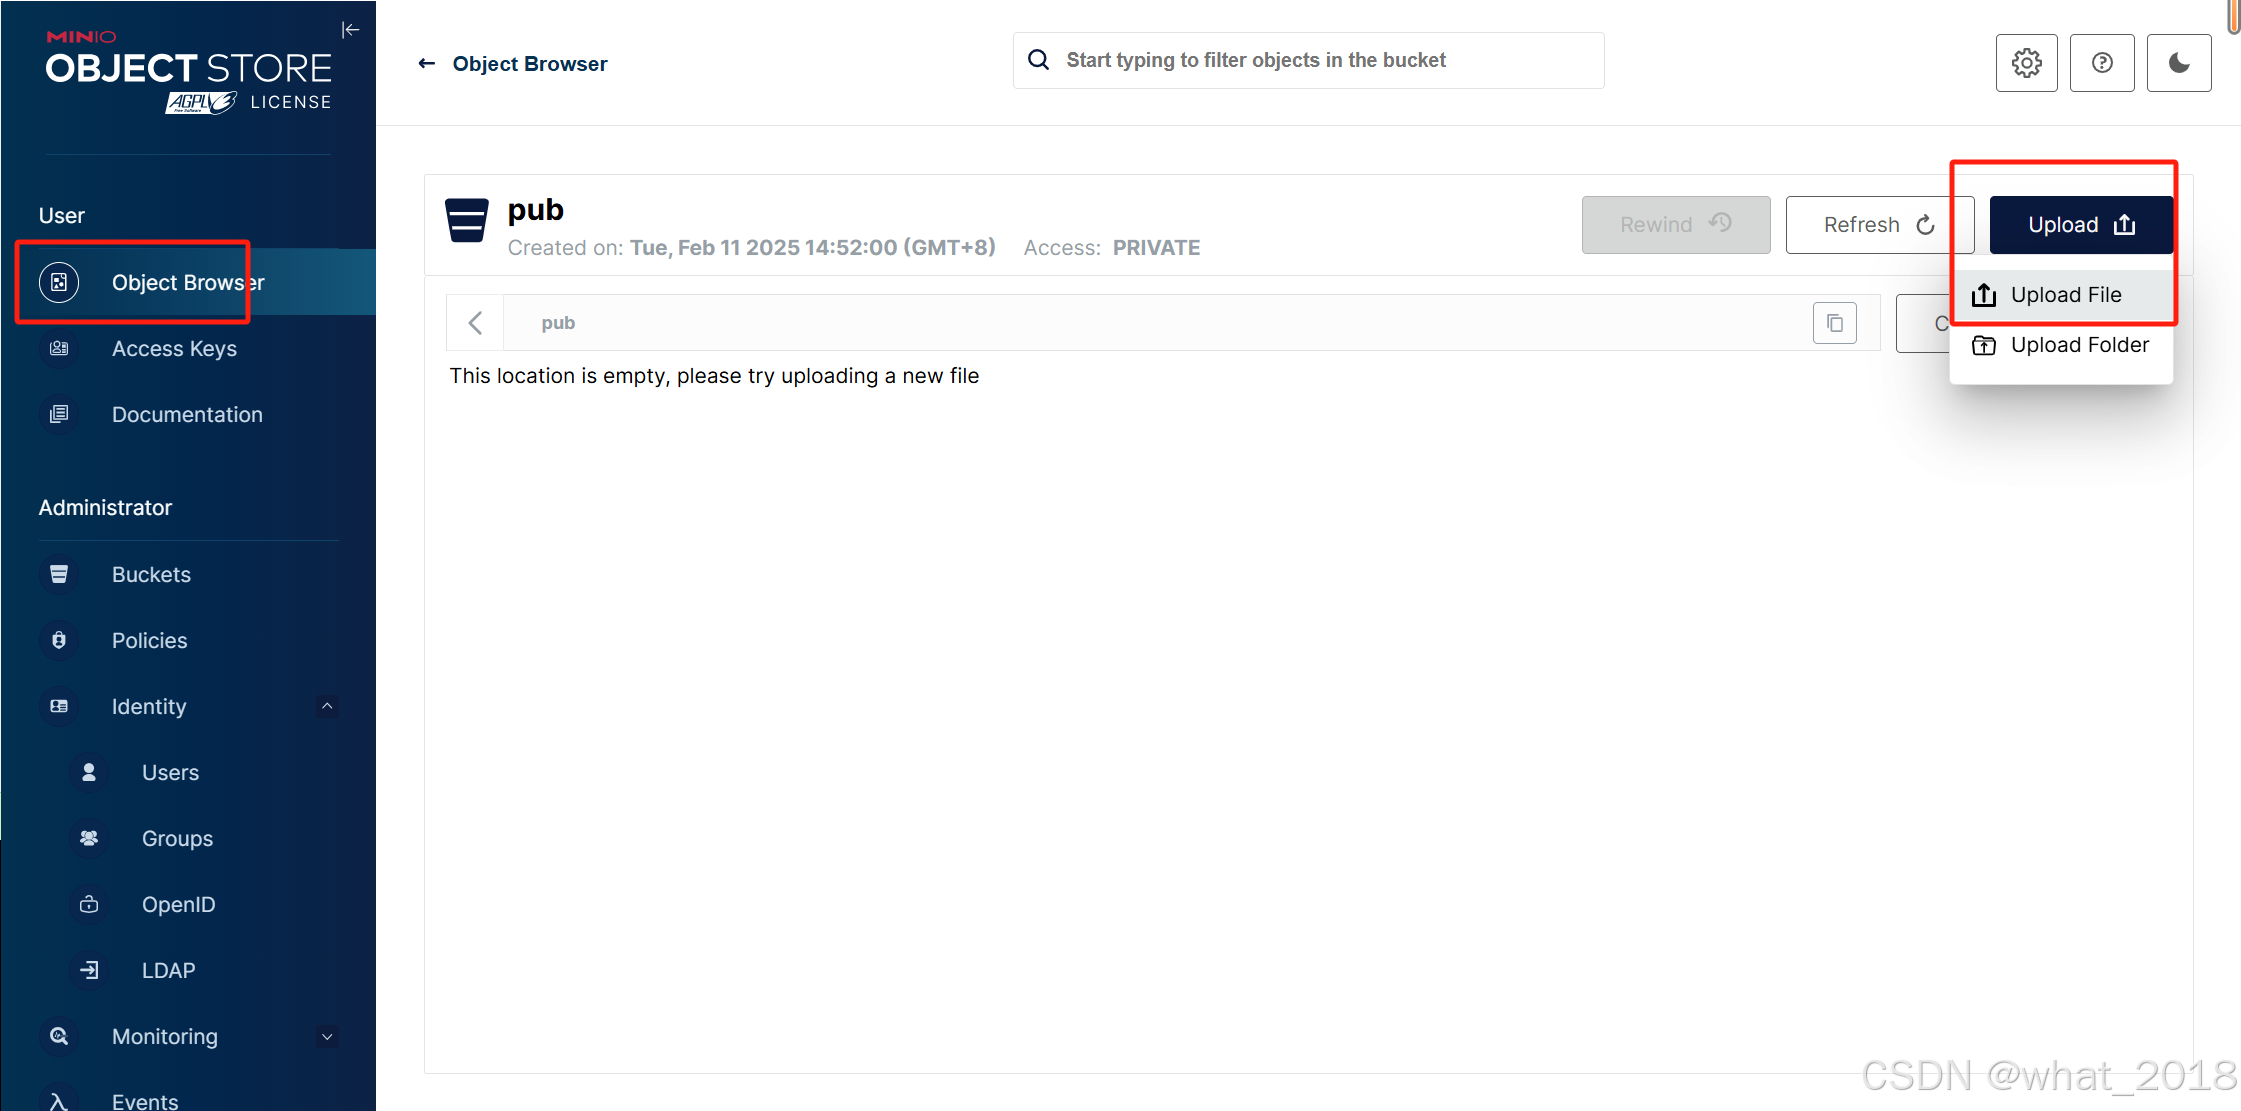The width and height of the screenshot is (2241, 1111).
Task: Select Upload Folder menu entry
Action: pos(2078,345)
